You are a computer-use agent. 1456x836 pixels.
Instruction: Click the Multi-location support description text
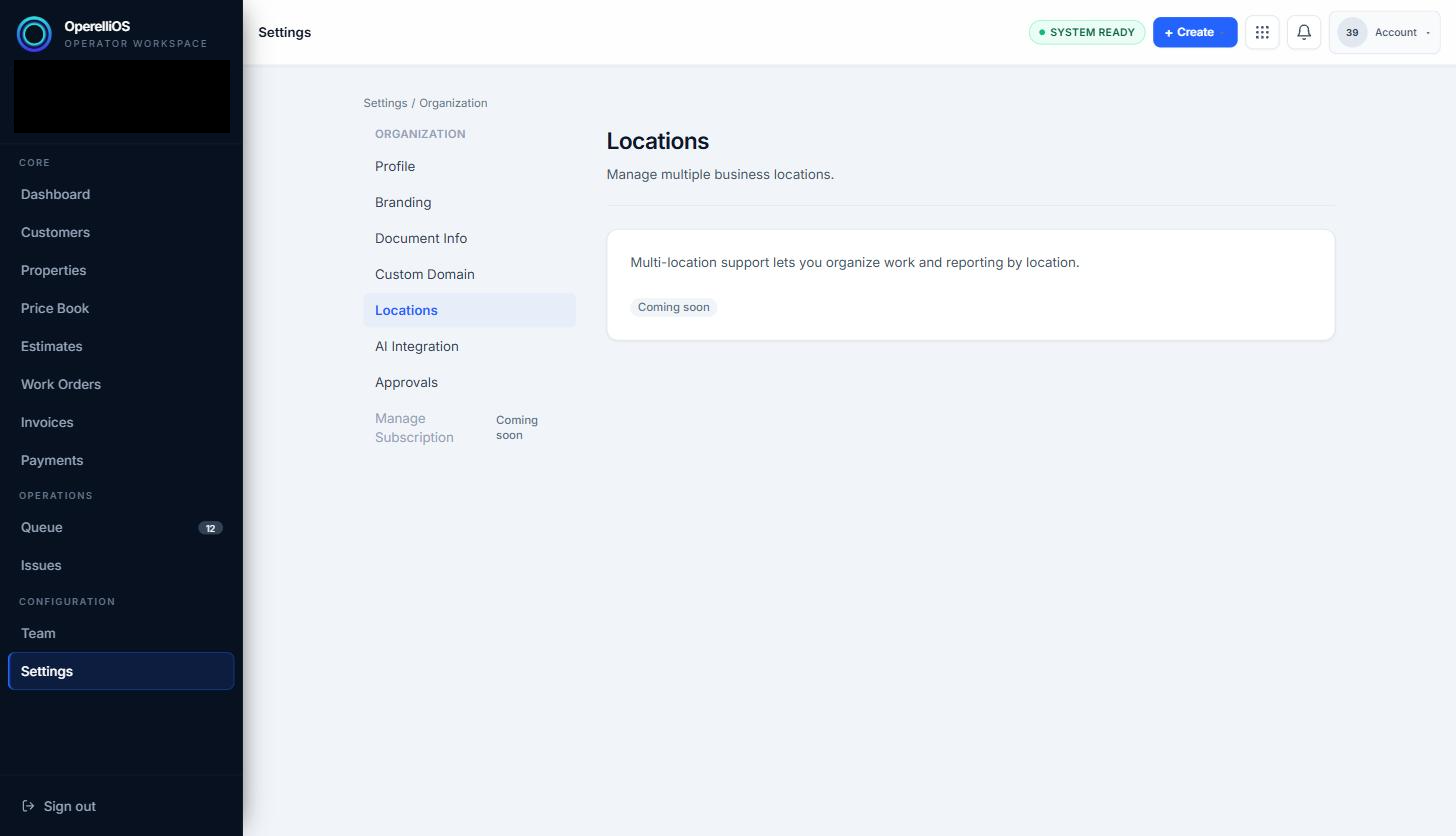(x=854, y=262)
